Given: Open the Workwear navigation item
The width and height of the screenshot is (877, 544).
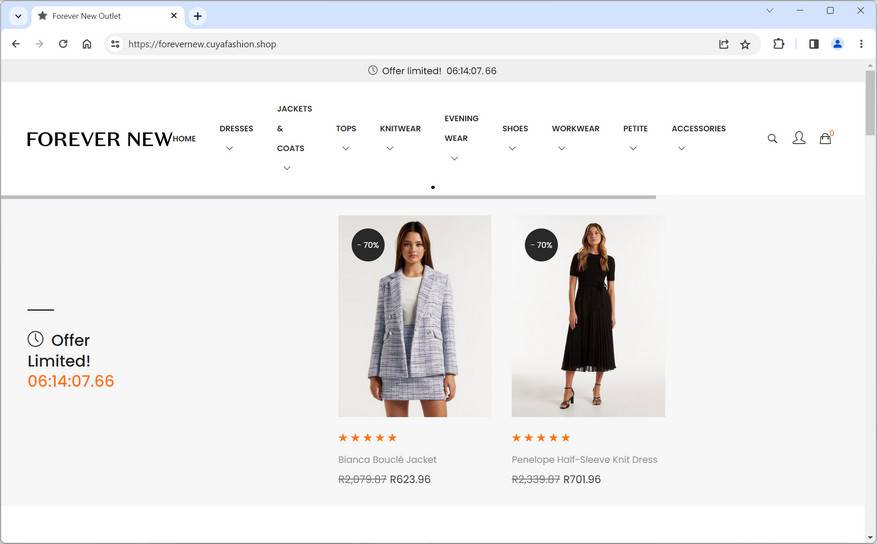Looking at the screenshot, I should click(x=575, y=129).
